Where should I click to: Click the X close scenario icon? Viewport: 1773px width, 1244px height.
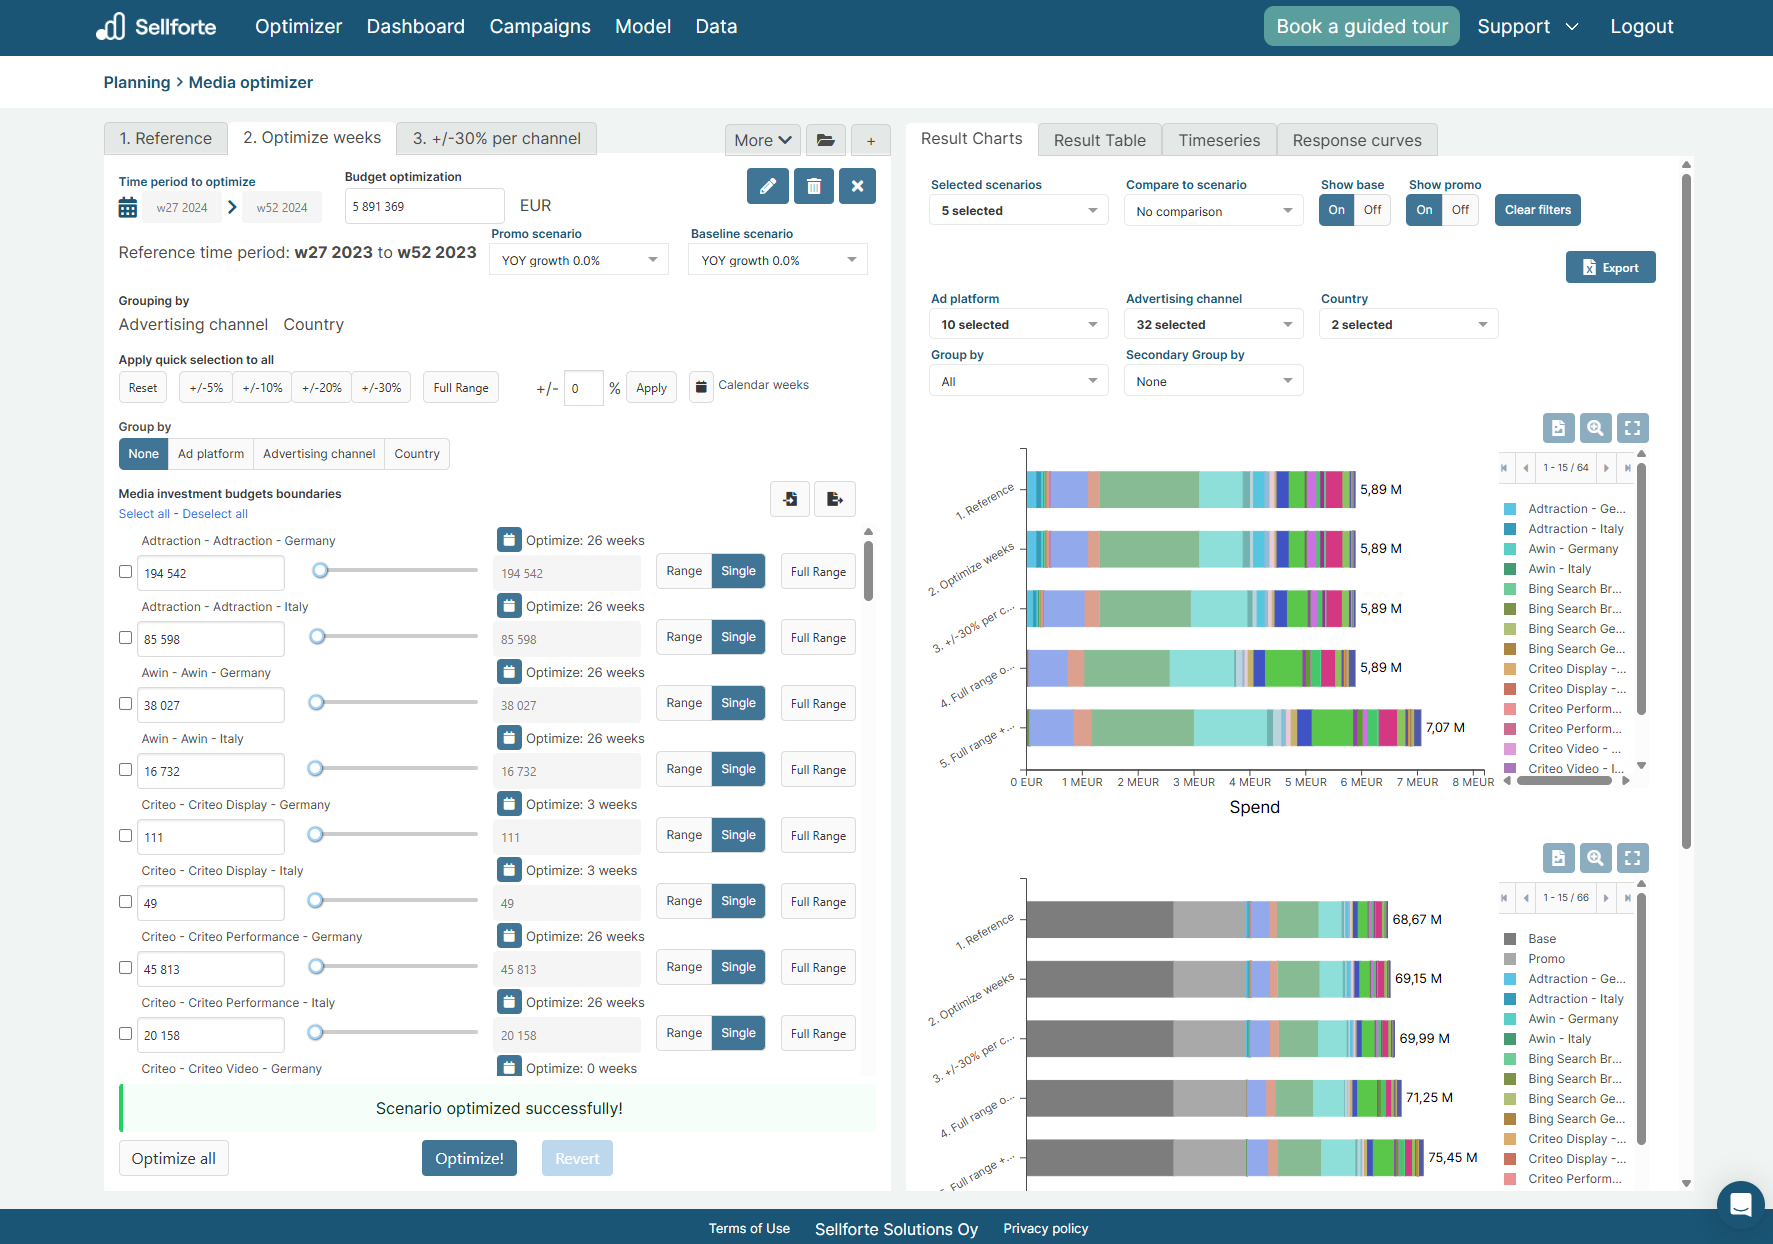click(x=857, y=186)
